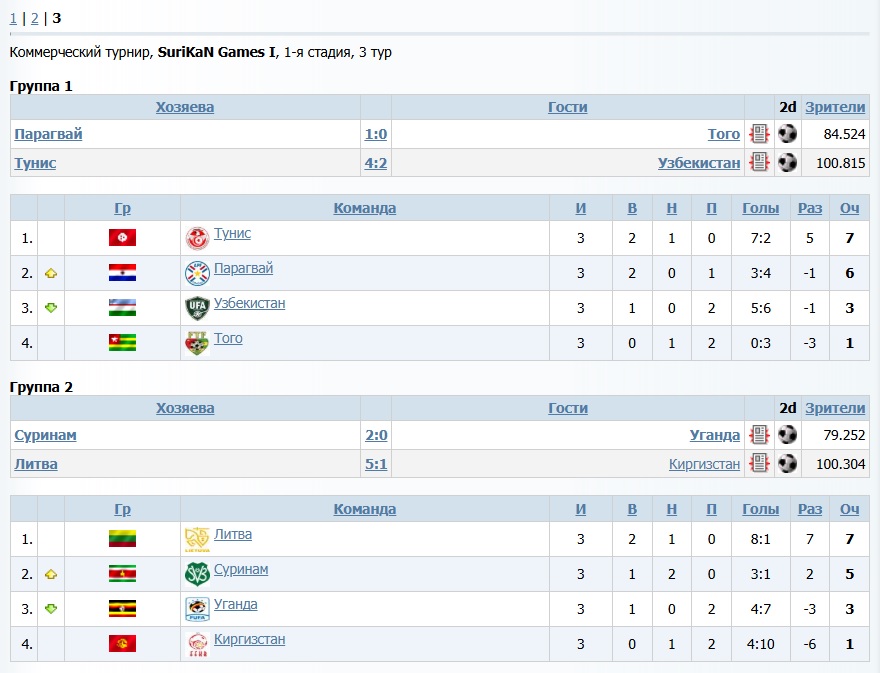
Task: Sort Group 1 standings by Очки column
Action: (x=849, y=208)
